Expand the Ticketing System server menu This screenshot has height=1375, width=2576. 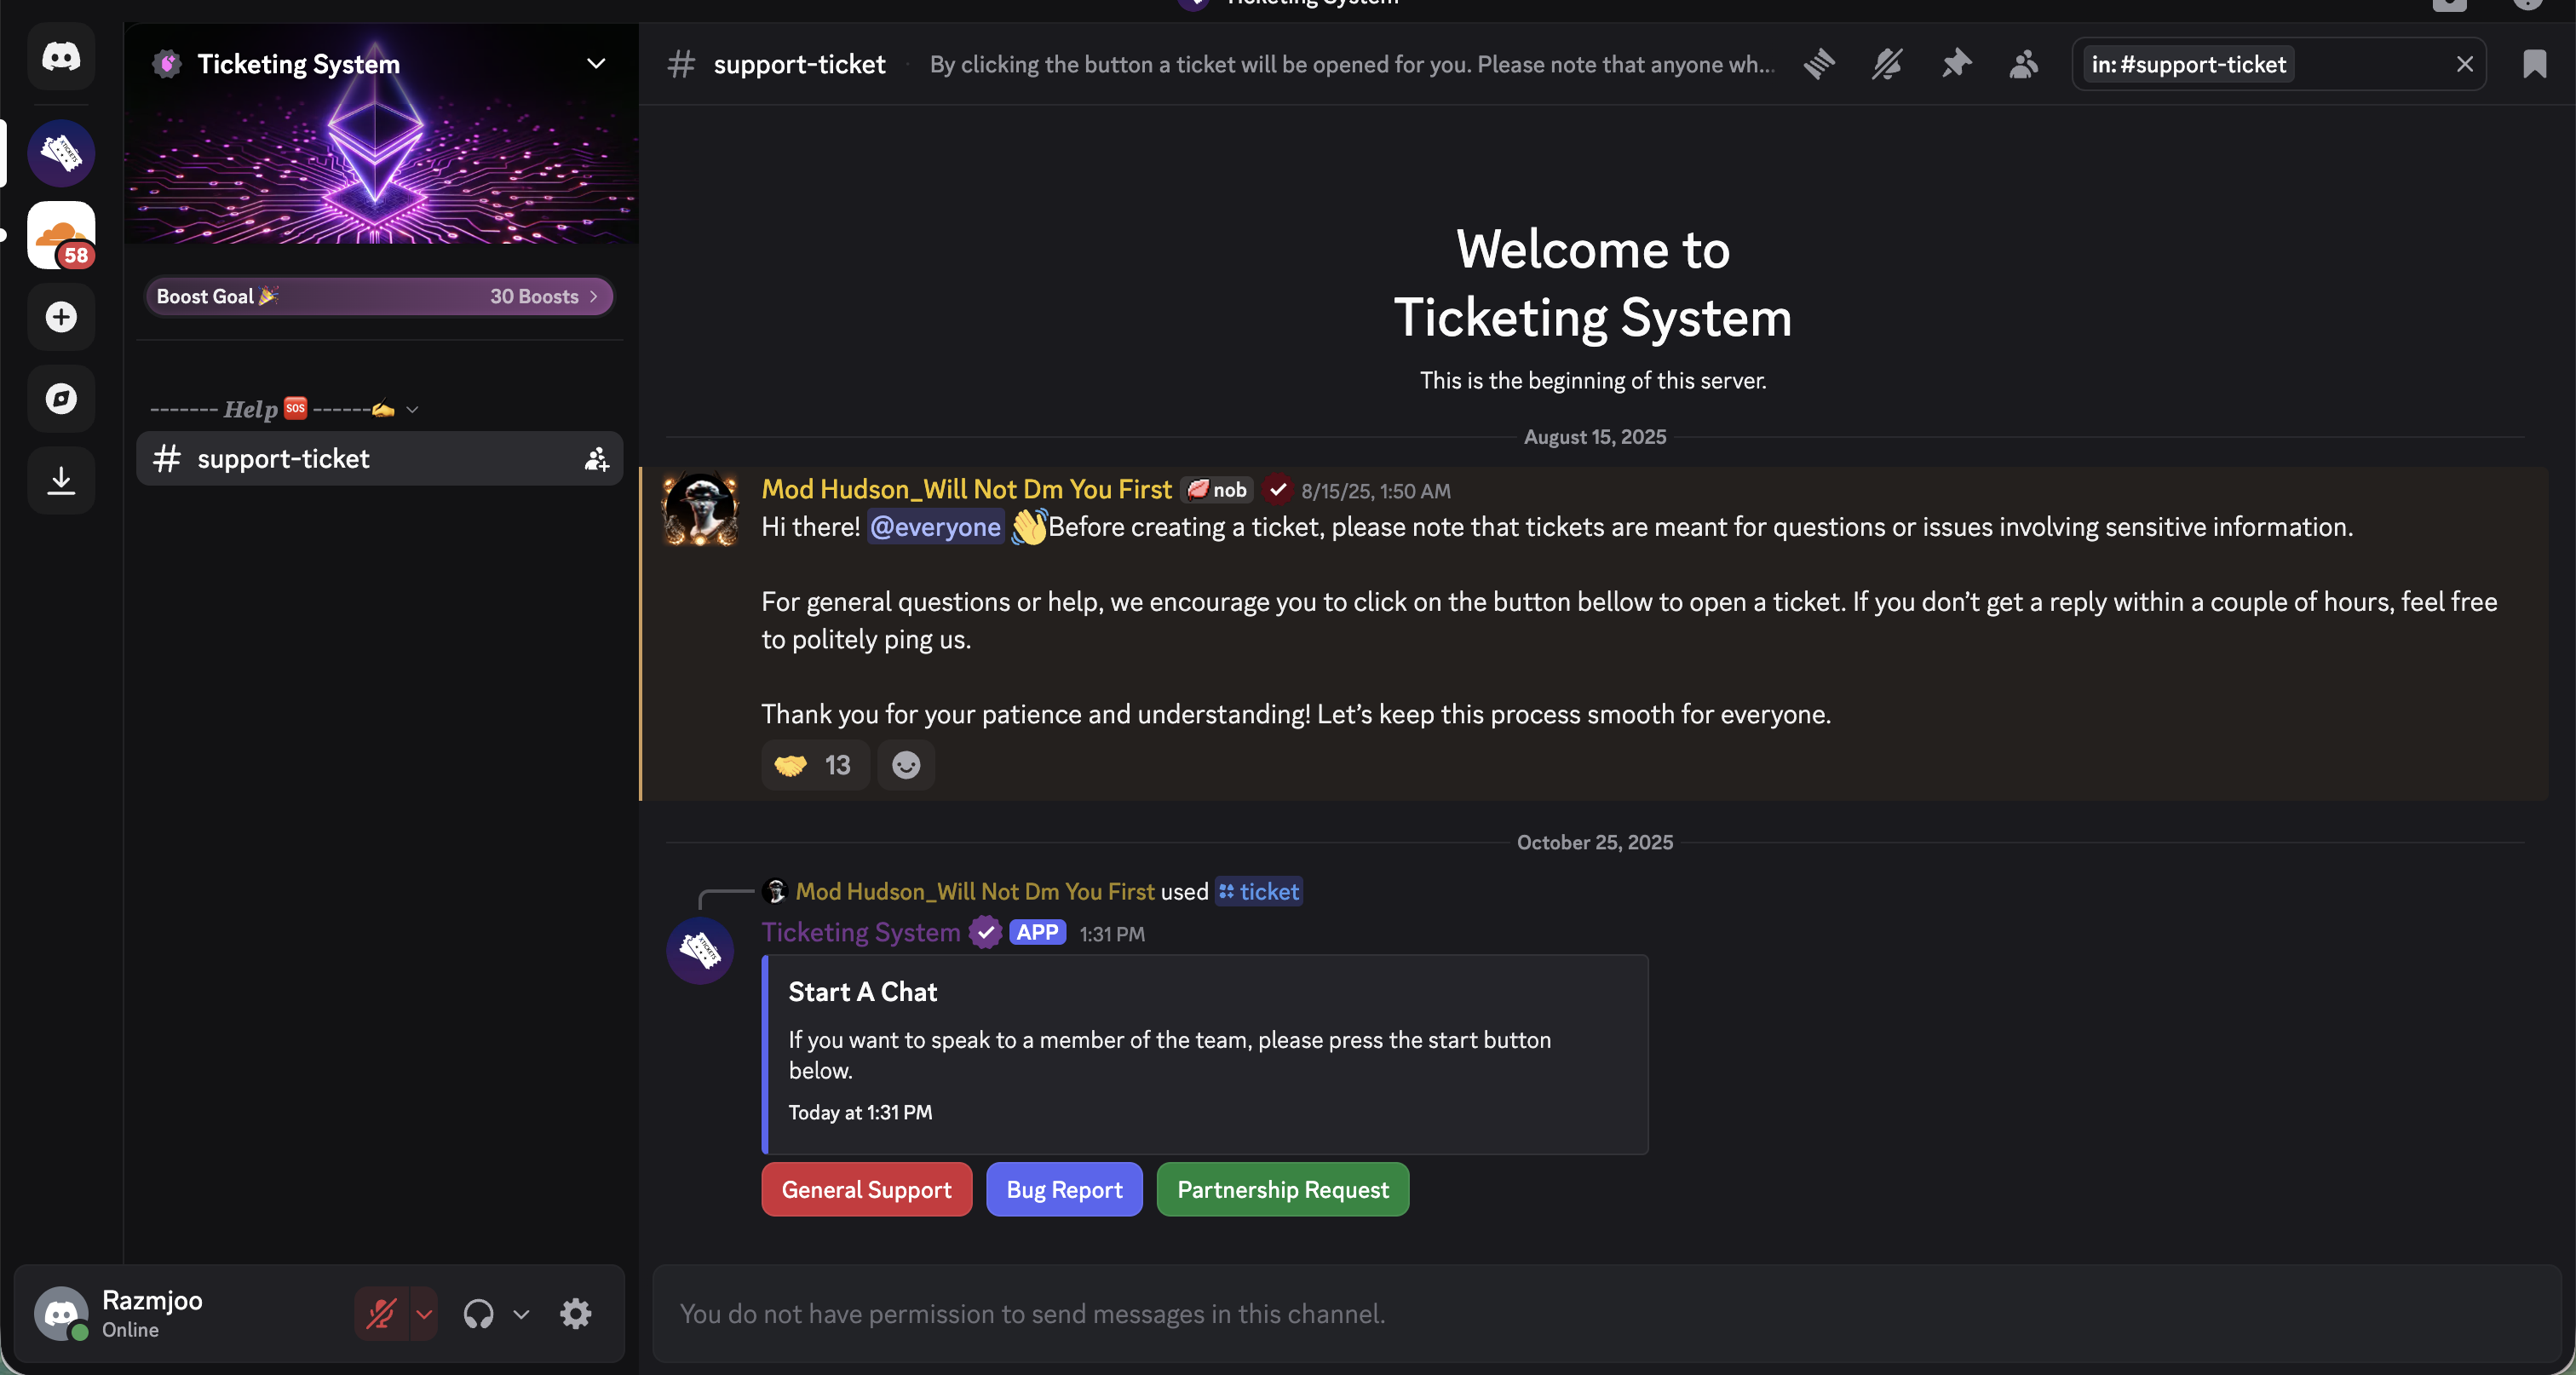(596, 64)
